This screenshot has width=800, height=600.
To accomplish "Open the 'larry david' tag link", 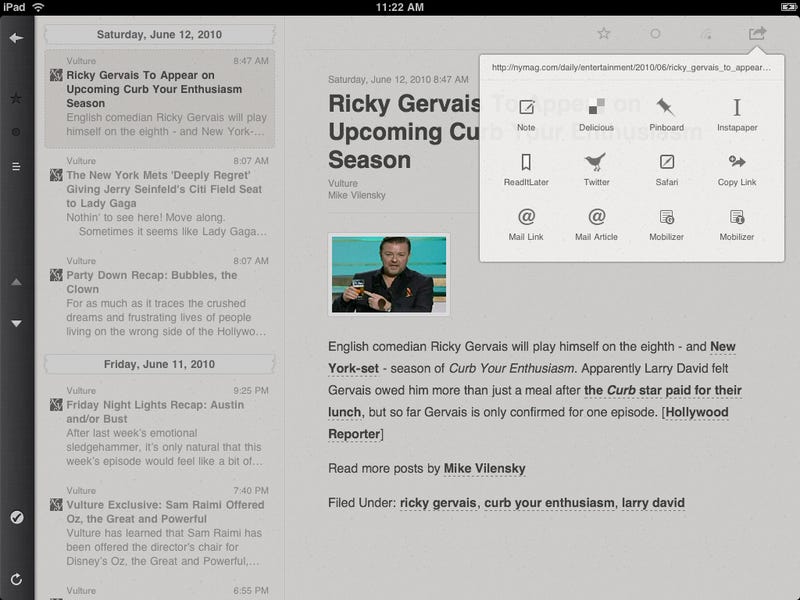I will tap(653, 503).
